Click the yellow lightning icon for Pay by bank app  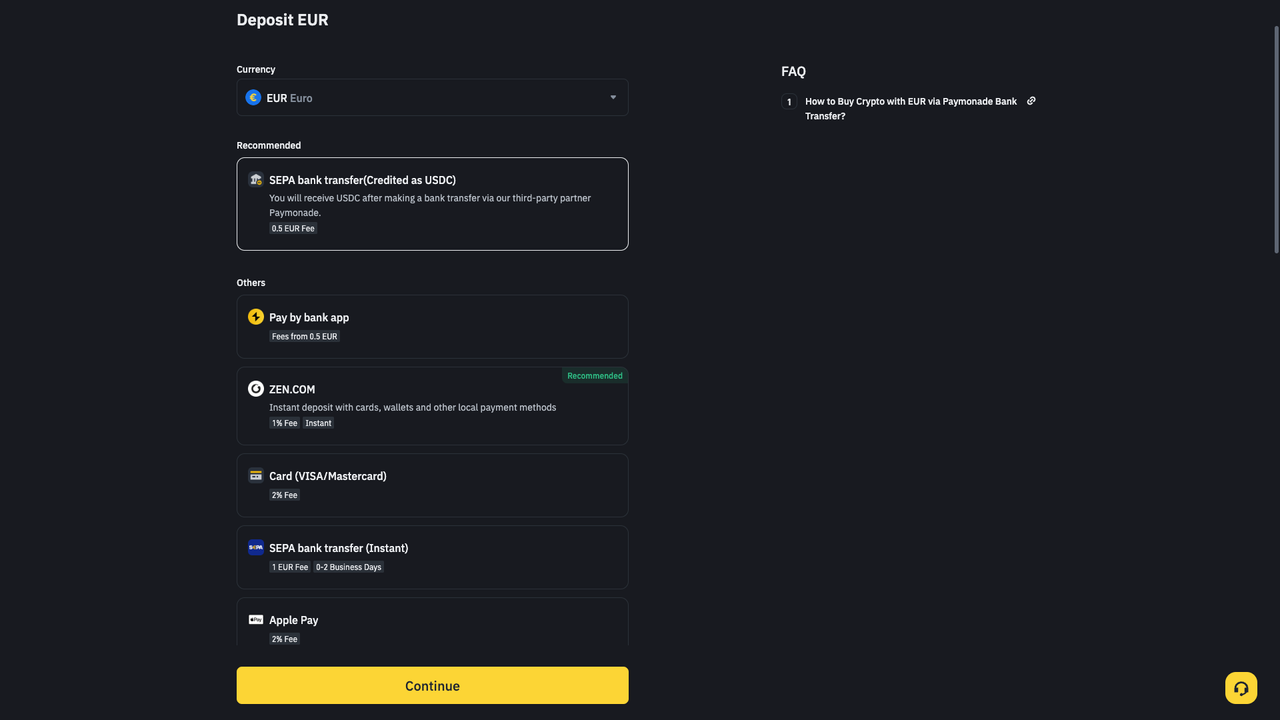[256, 316]
